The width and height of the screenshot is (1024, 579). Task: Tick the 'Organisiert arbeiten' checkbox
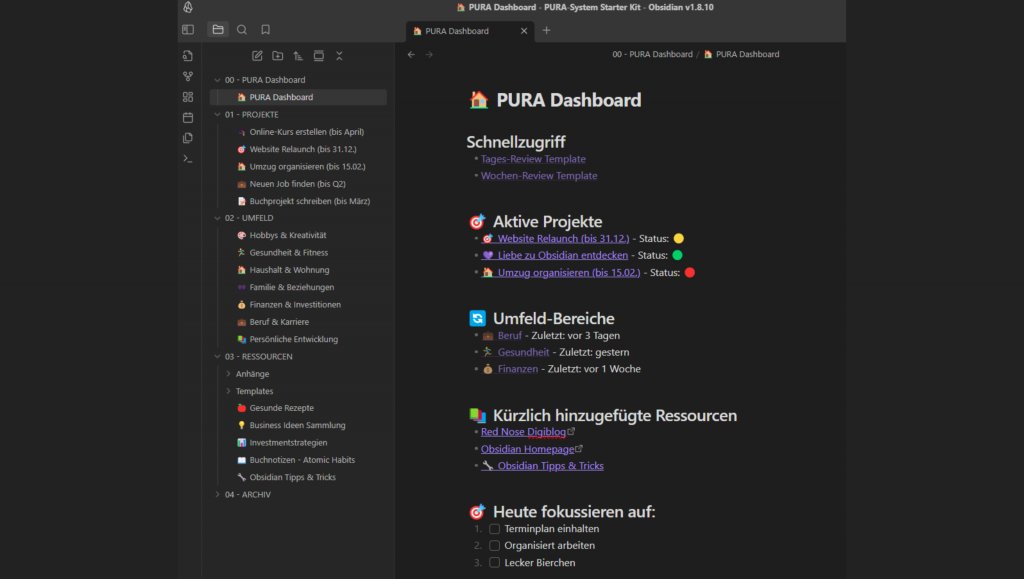coord(494,546)
